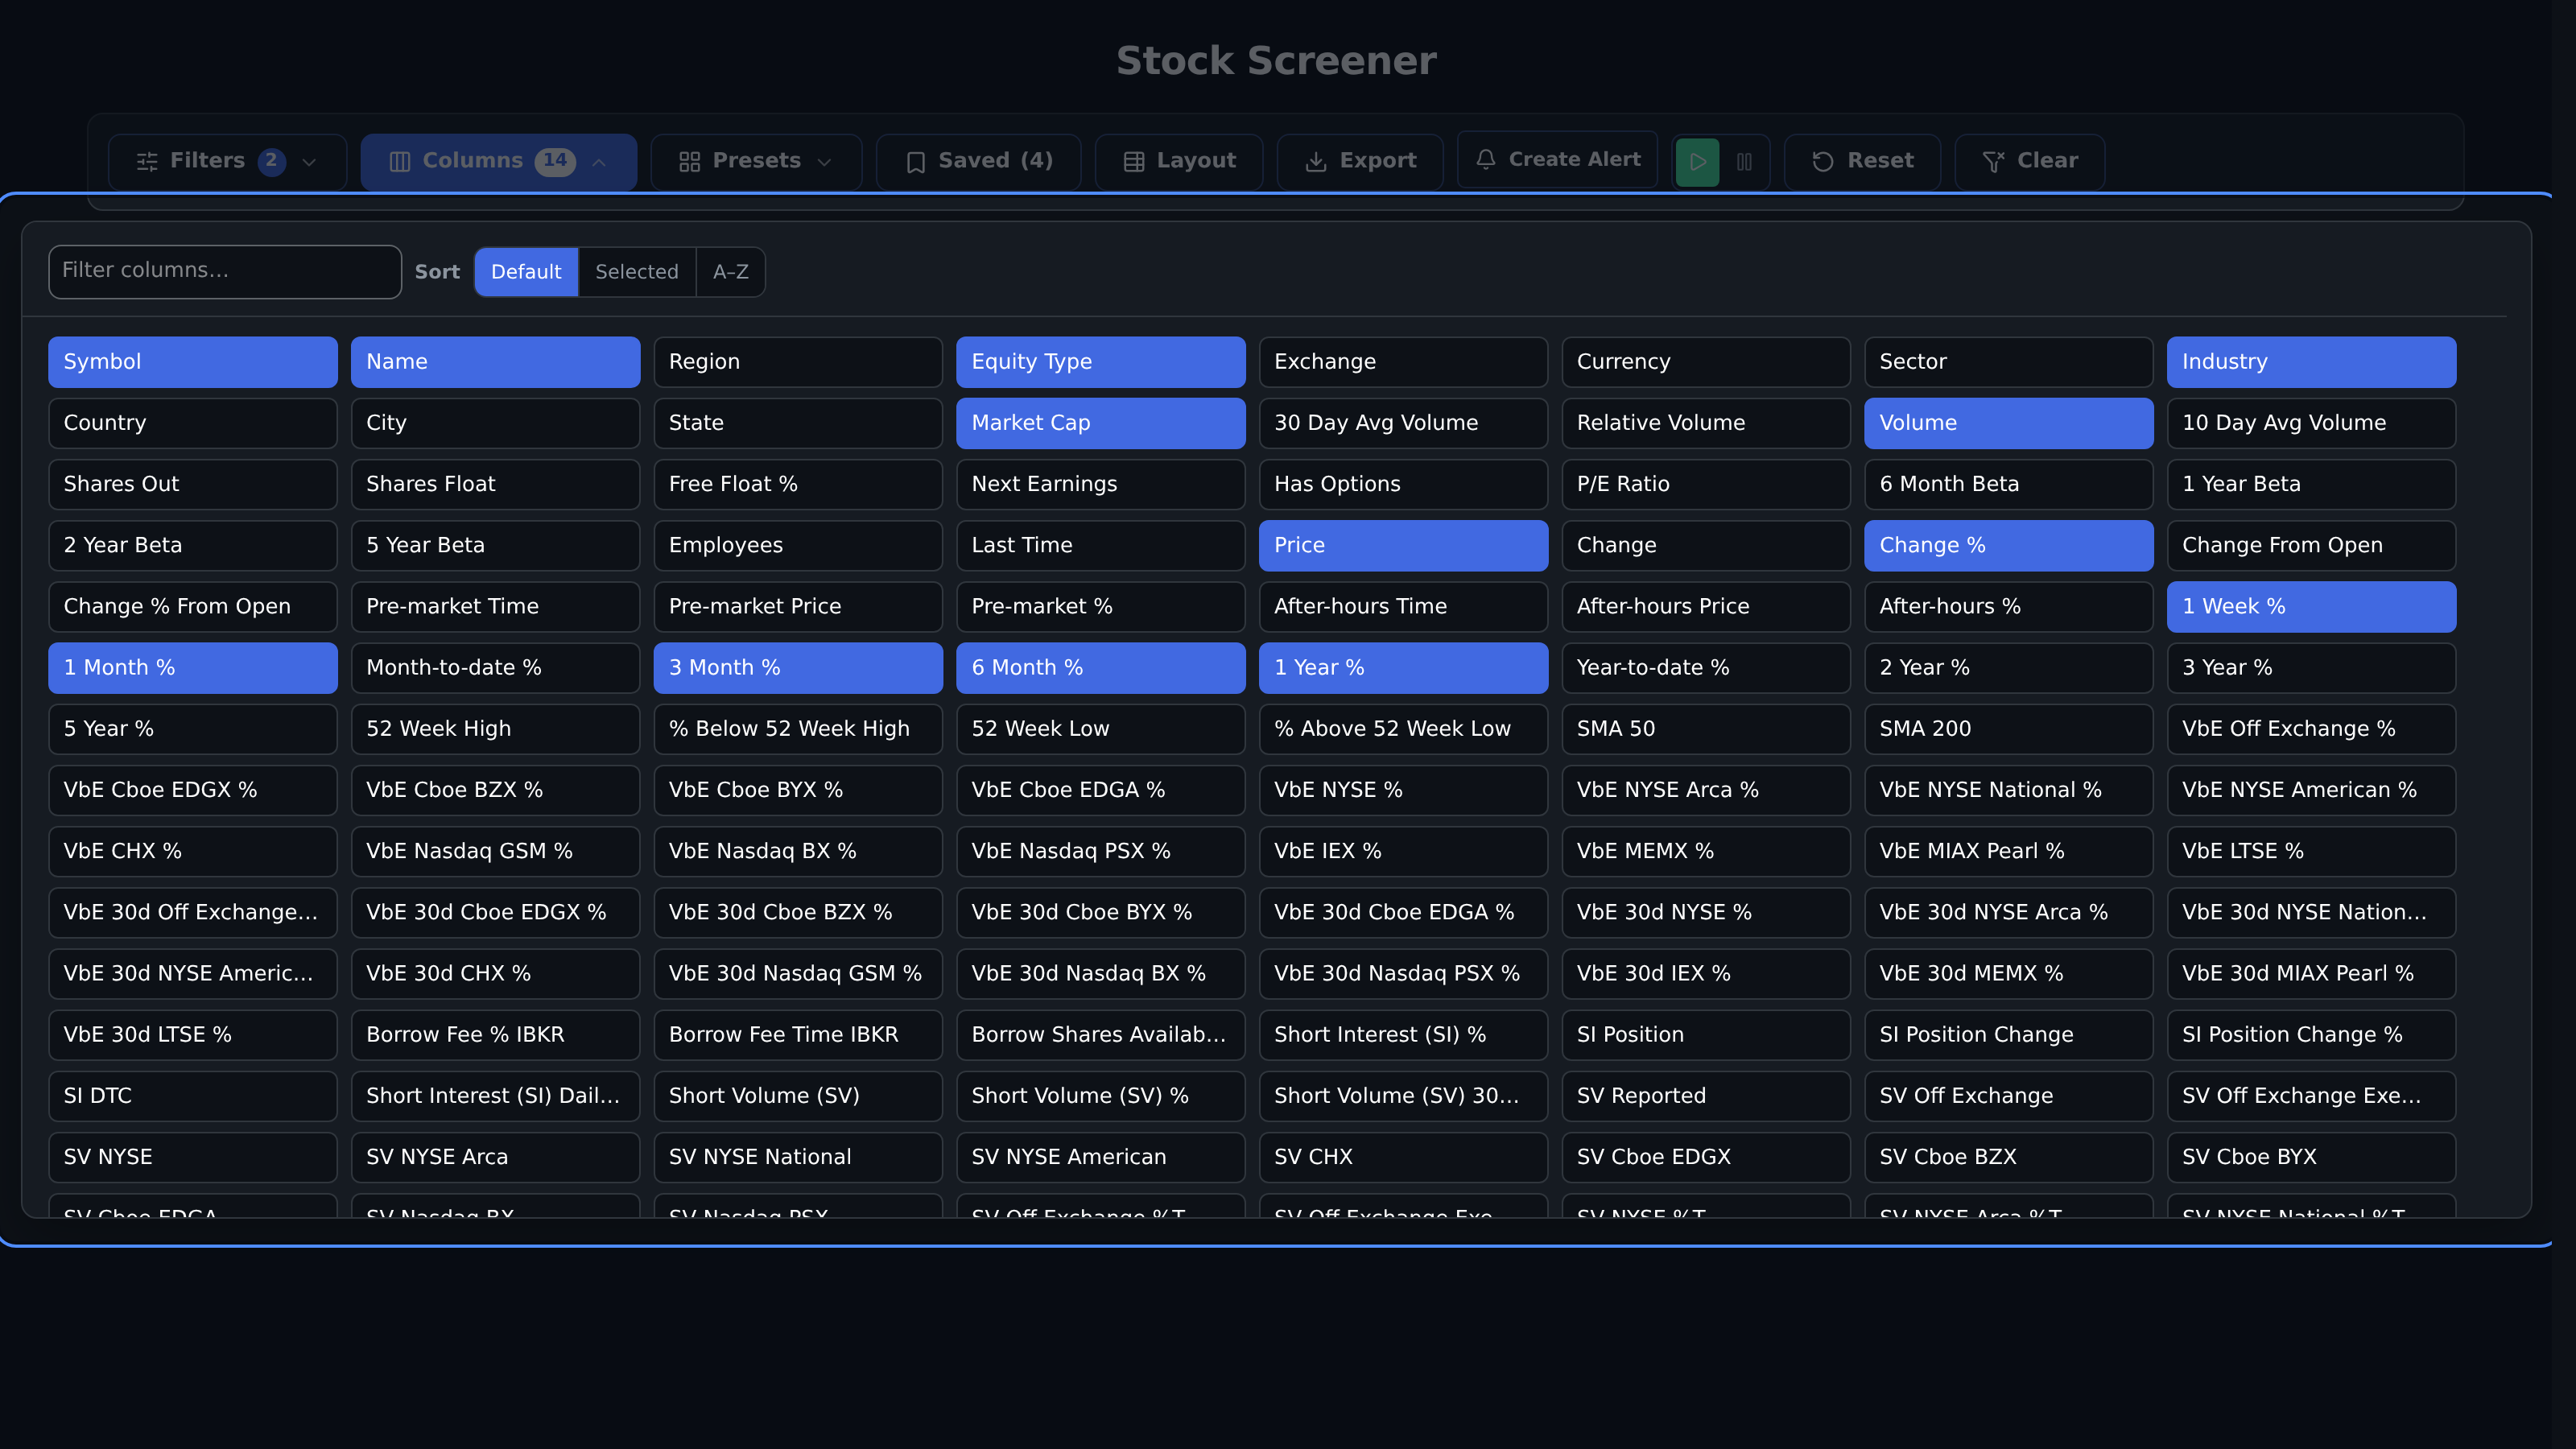Toggle off Equity Type column
The height and width of the screenshot is (1449, 2576).
click(1101, 362)
